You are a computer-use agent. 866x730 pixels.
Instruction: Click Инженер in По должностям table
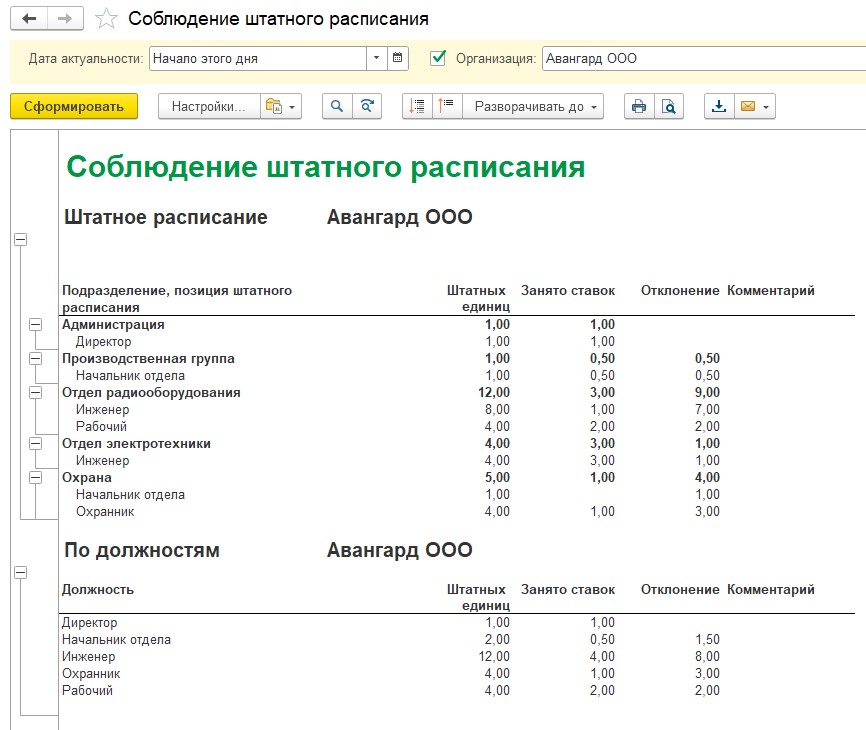(88, 657)
